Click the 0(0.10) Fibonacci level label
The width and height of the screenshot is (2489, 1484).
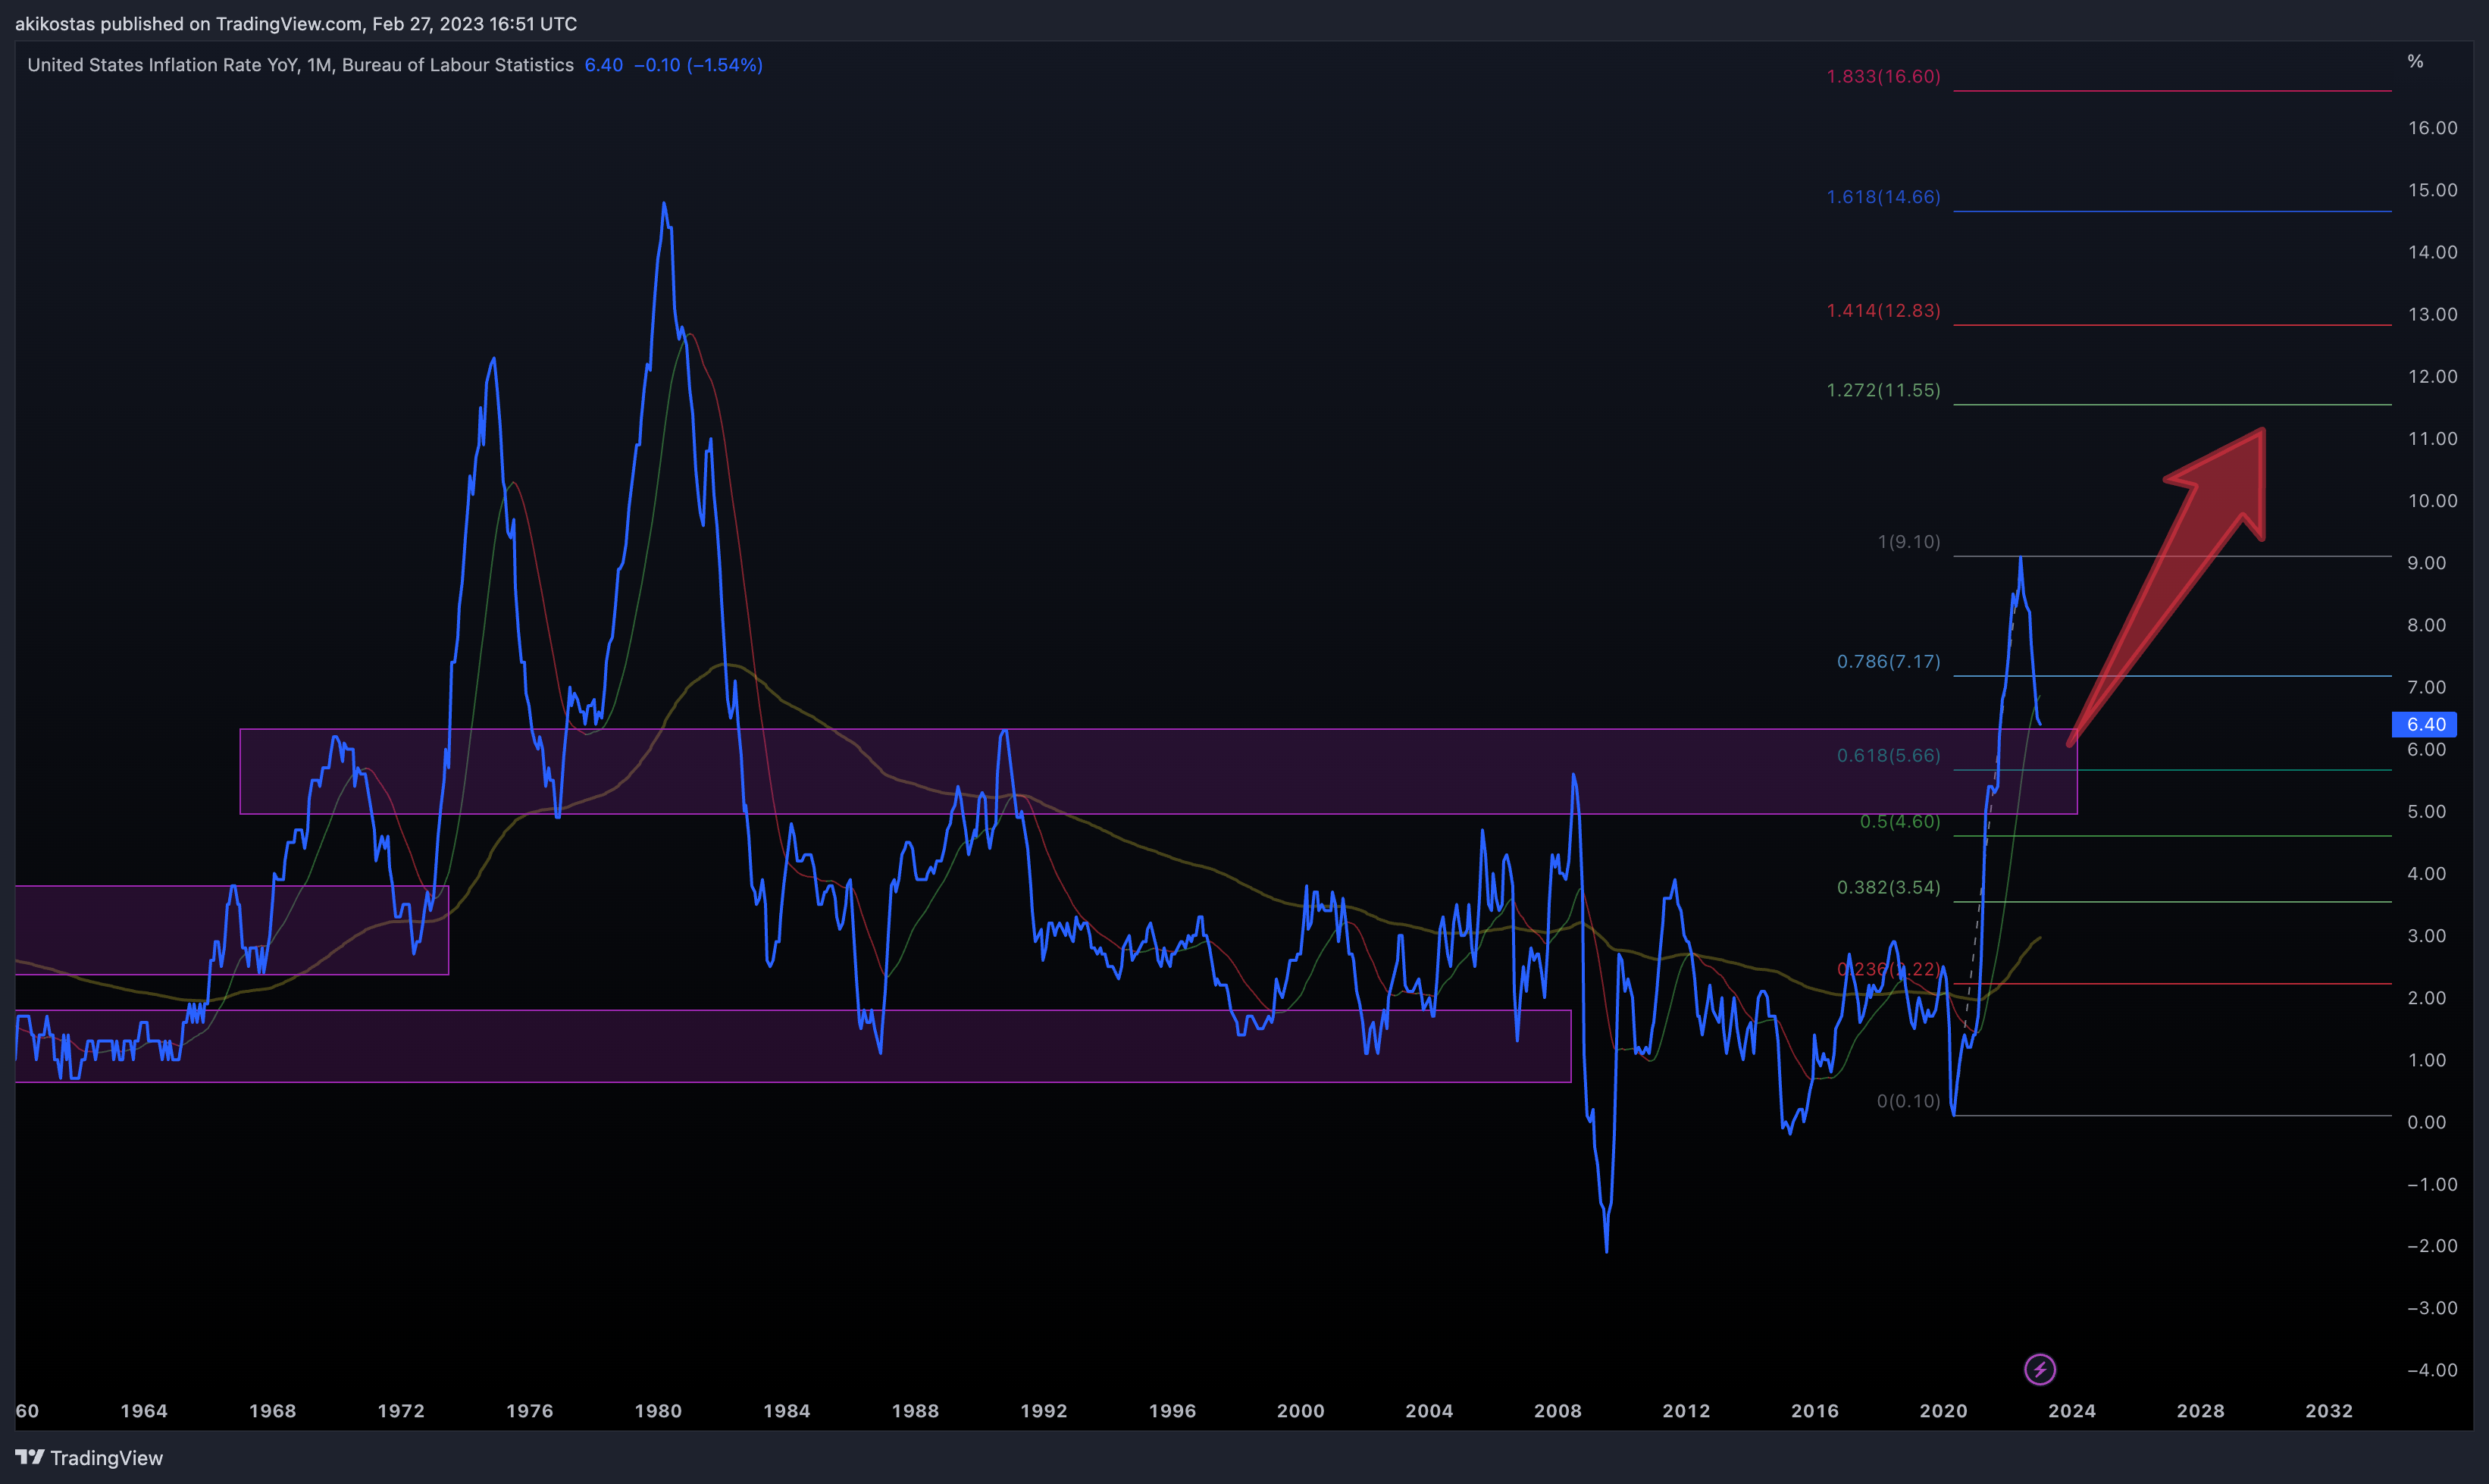(x=1908, y=1101)
